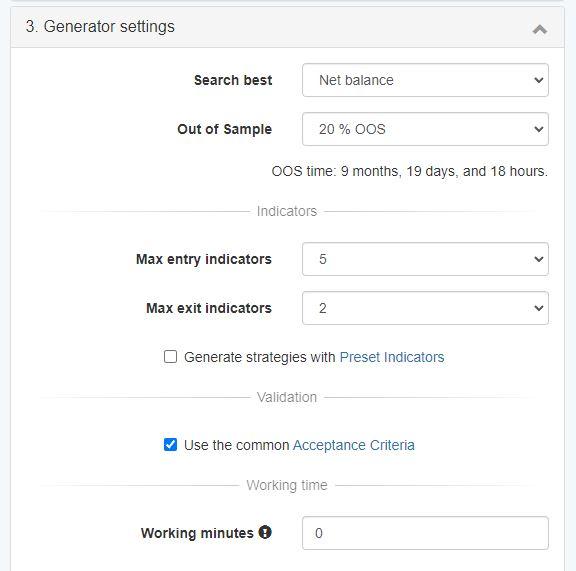This screenshot has width=576, height=571.
Task: Click the 'Use the common' label text
Action: (237, 445)
